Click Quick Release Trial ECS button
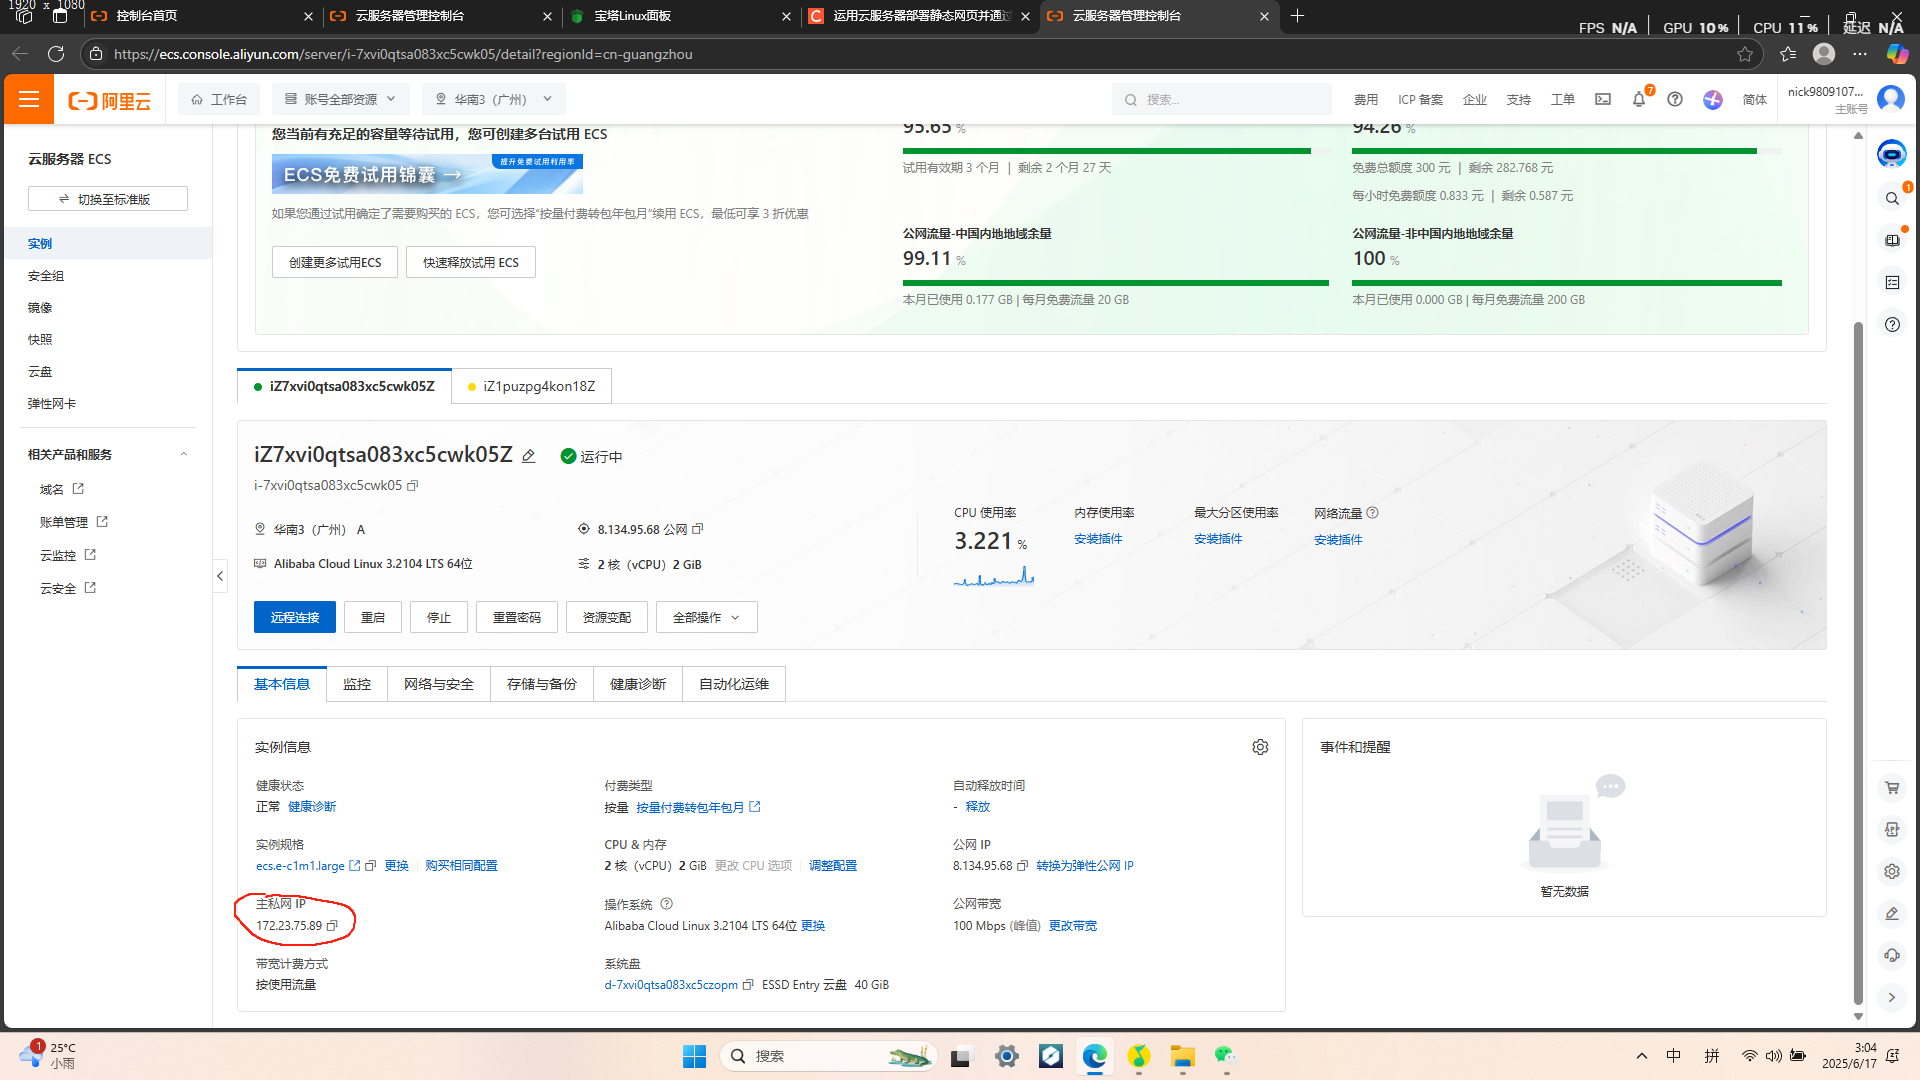 coord(471,262)
